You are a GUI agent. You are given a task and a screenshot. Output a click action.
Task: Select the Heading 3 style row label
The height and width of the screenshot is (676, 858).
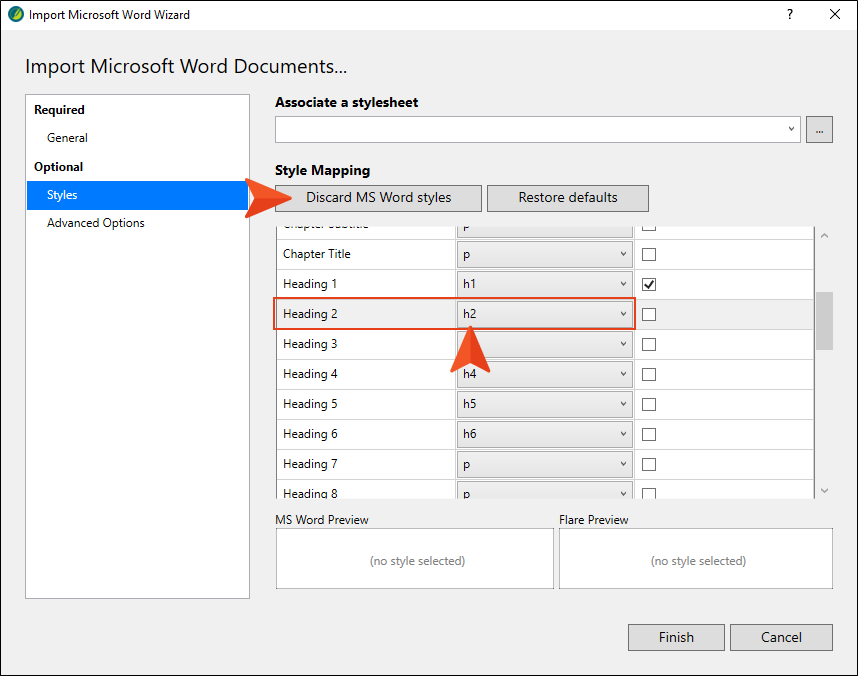310,344
